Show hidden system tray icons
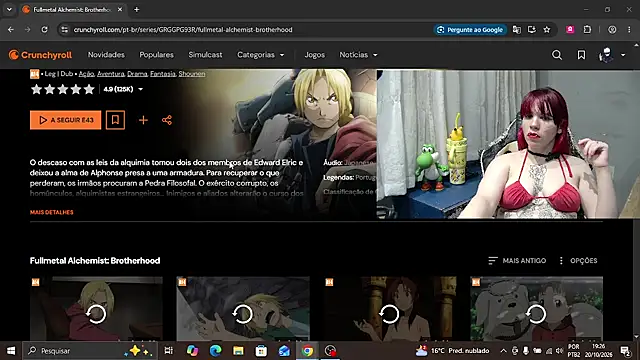 pyautogui.click(x=504, y=351)
